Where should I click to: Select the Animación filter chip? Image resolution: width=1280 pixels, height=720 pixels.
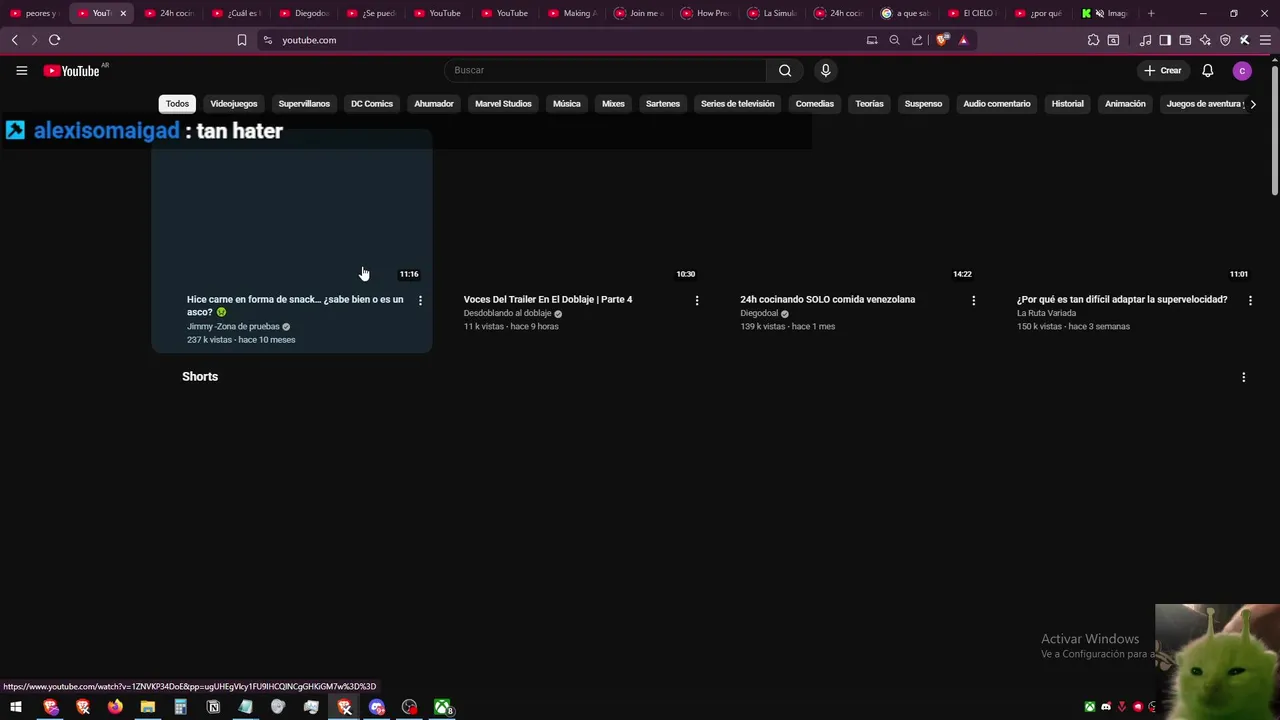click(1125, 104)
